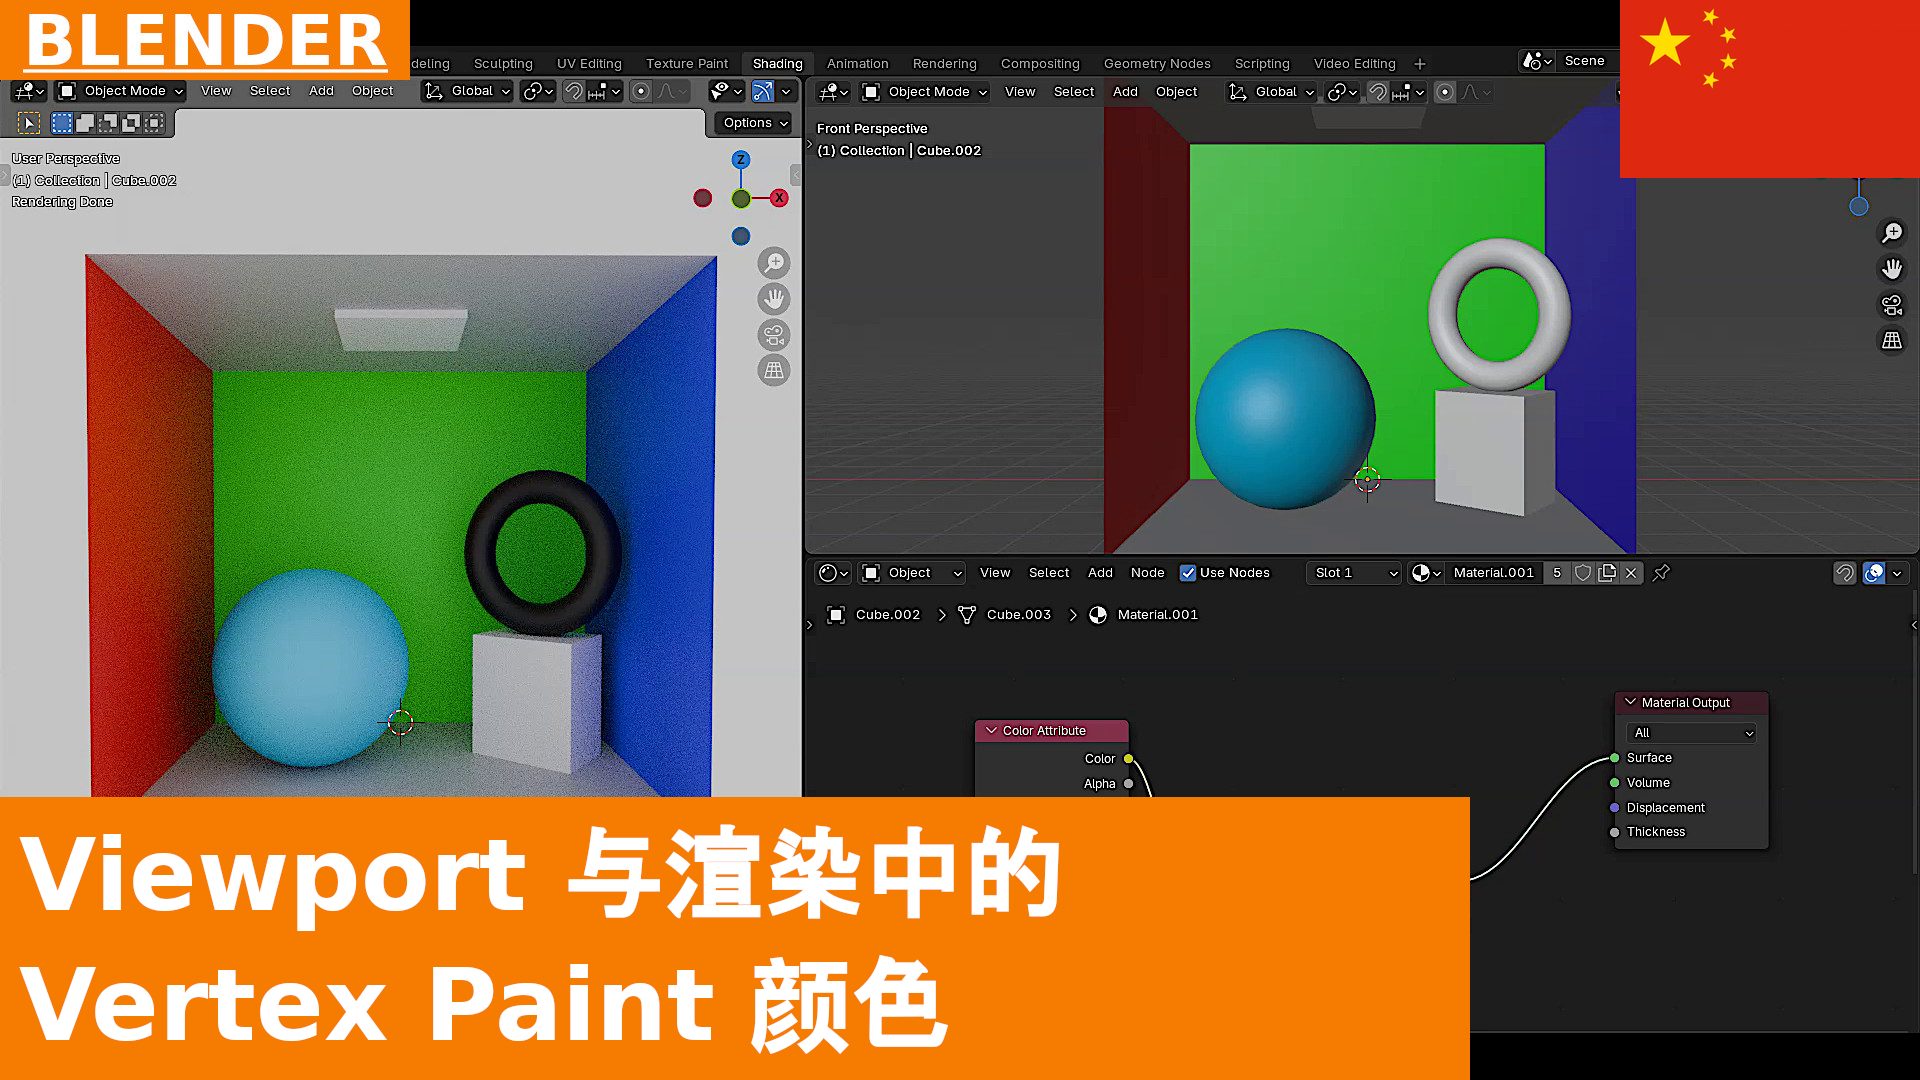
Task: Click Cube.003 mesh icon in breadcrumb
Action: tap(967, 615)
